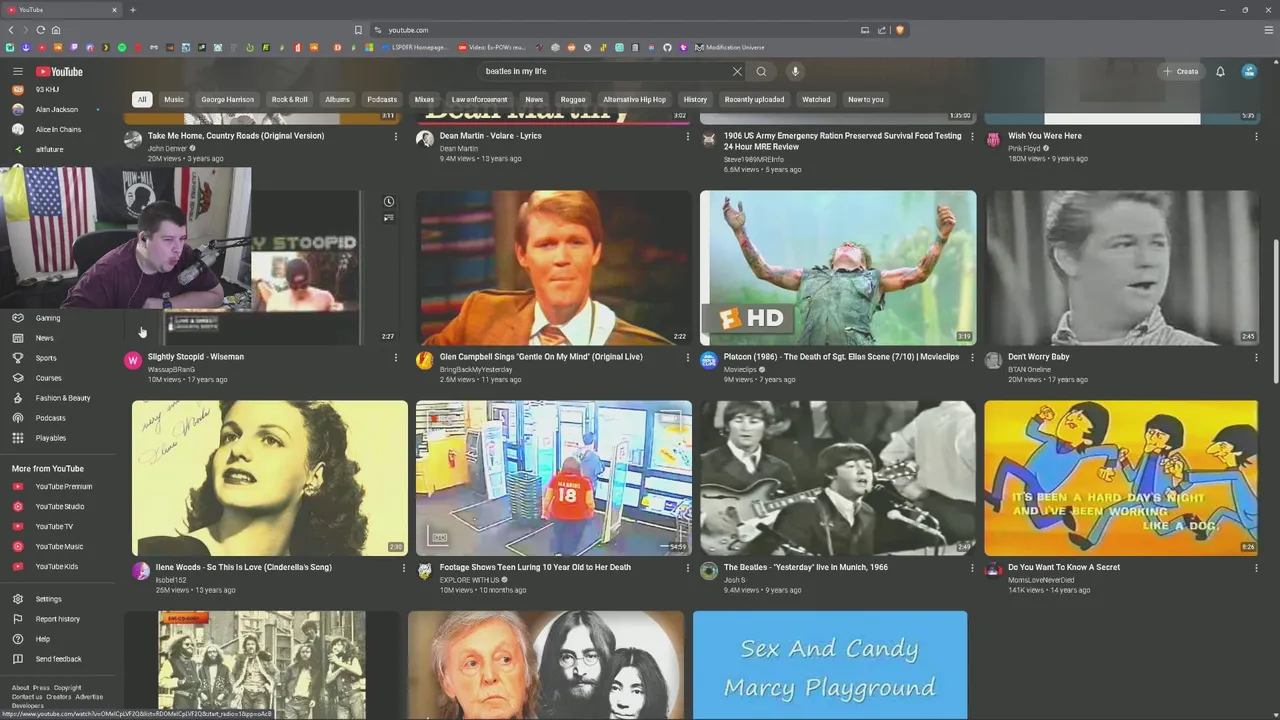Open options menu for Ilene Woods video
The width and height of the screenshot is (1280, 720).
404,568
